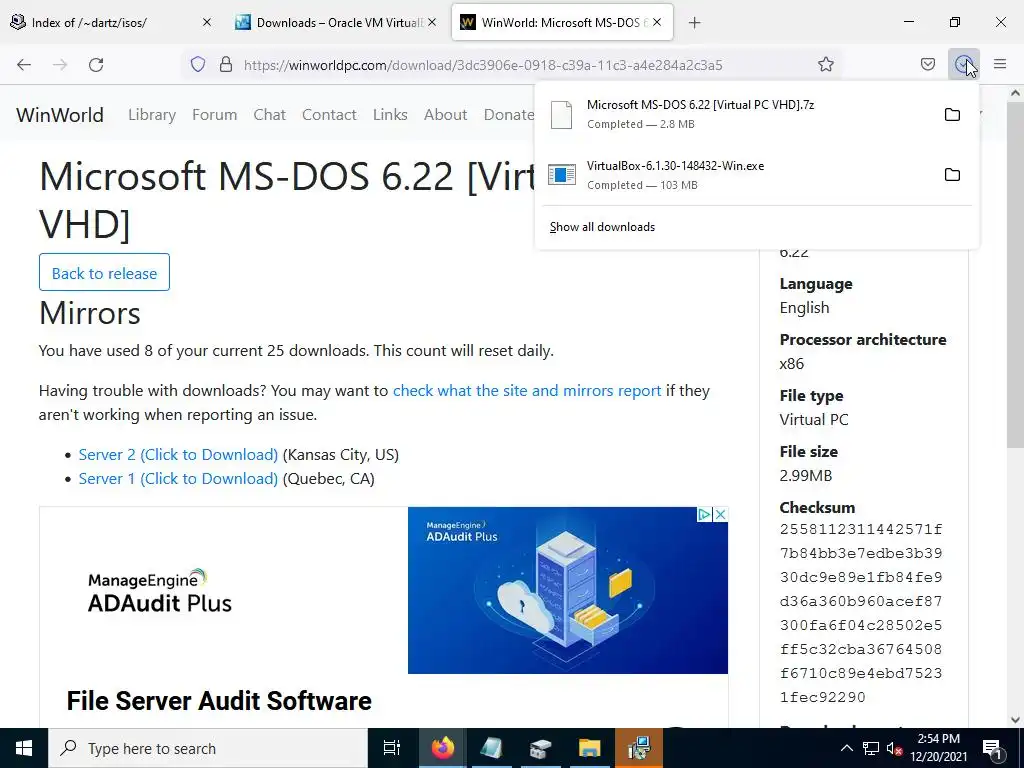Image resolution: width=1024 pixels, height=768 pixels.
Task: Open File Explorer from the taskbar
Action: pyautogui.click(x=589, y=748)
